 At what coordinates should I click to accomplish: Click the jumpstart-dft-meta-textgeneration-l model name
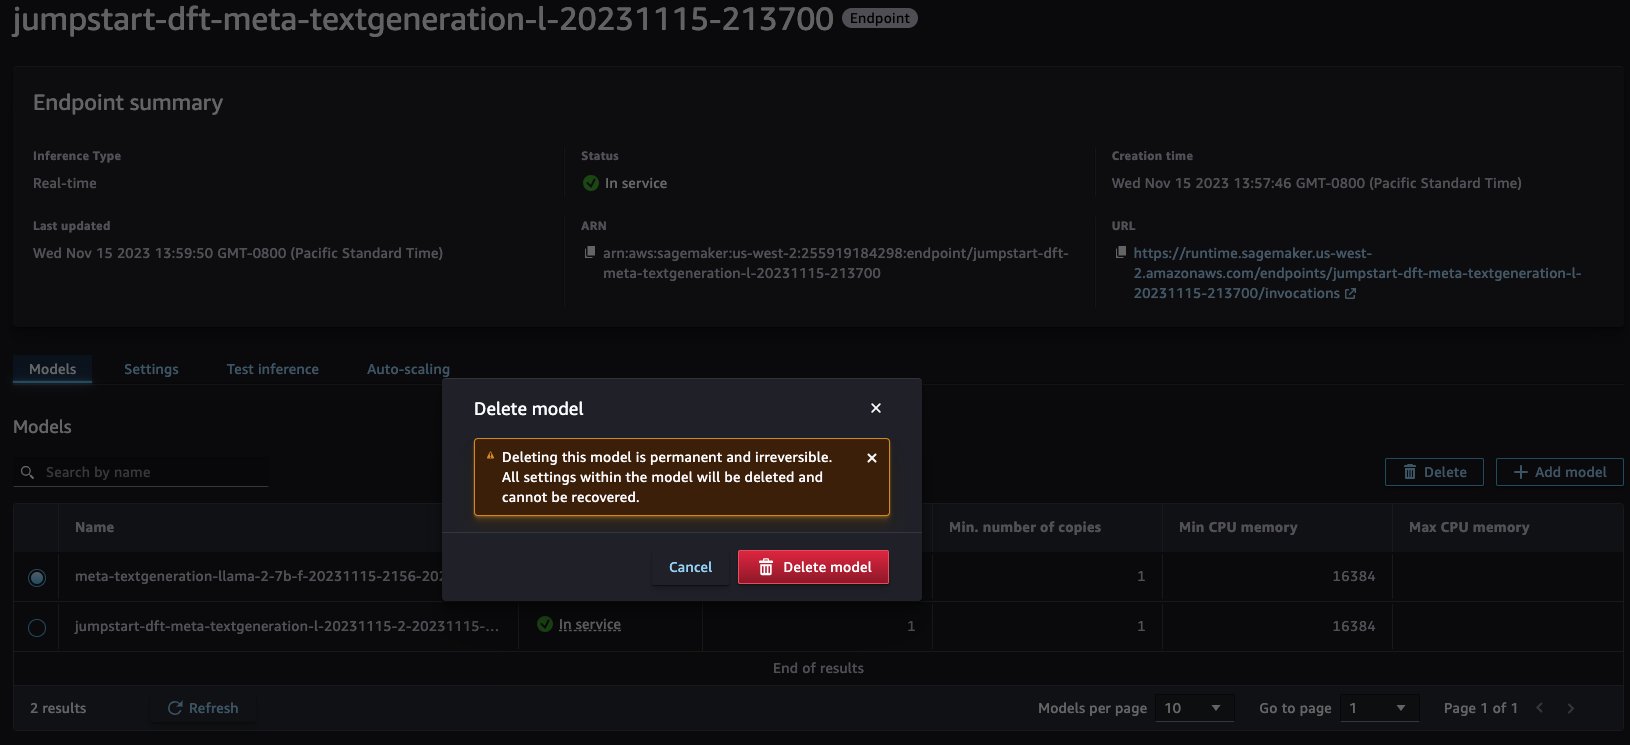(286, 626)
